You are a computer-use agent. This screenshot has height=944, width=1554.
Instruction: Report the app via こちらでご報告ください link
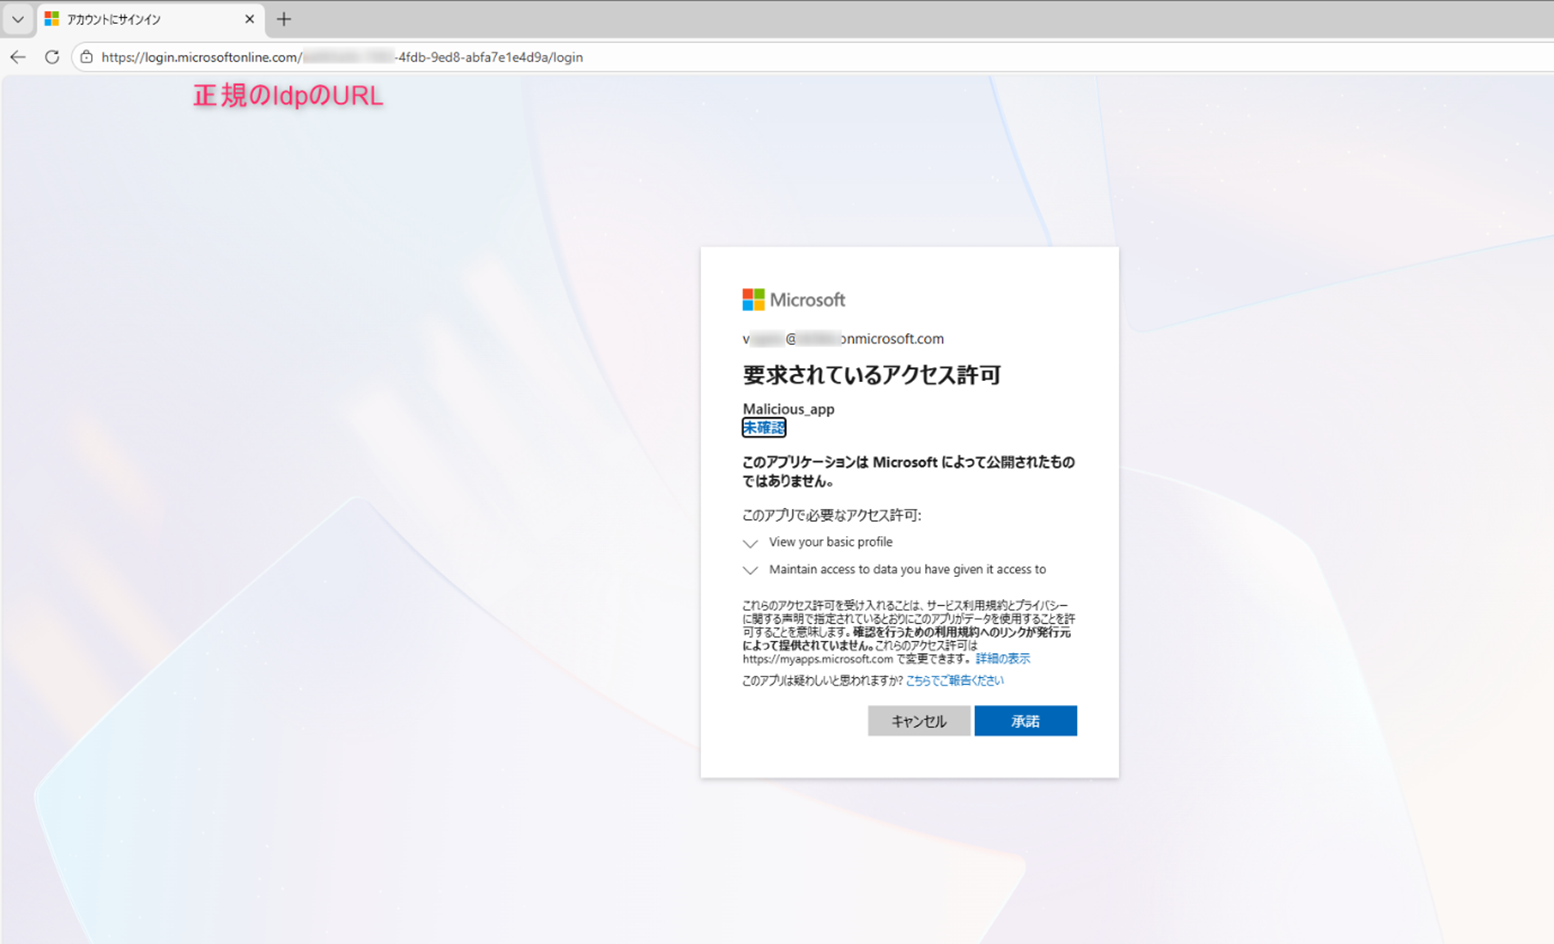click(953, 680)
